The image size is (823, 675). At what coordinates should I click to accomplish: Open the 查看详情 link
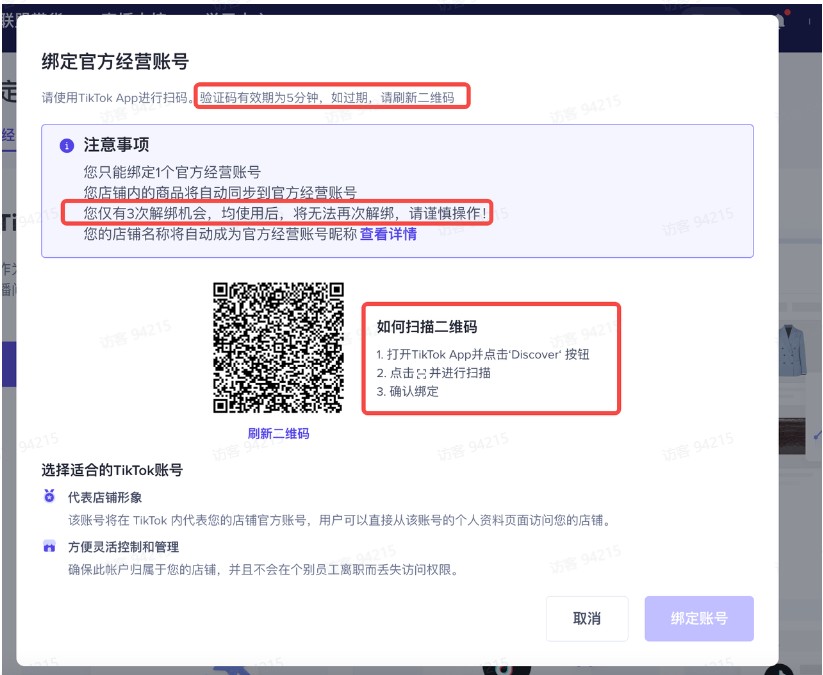(x=388, y=234)
